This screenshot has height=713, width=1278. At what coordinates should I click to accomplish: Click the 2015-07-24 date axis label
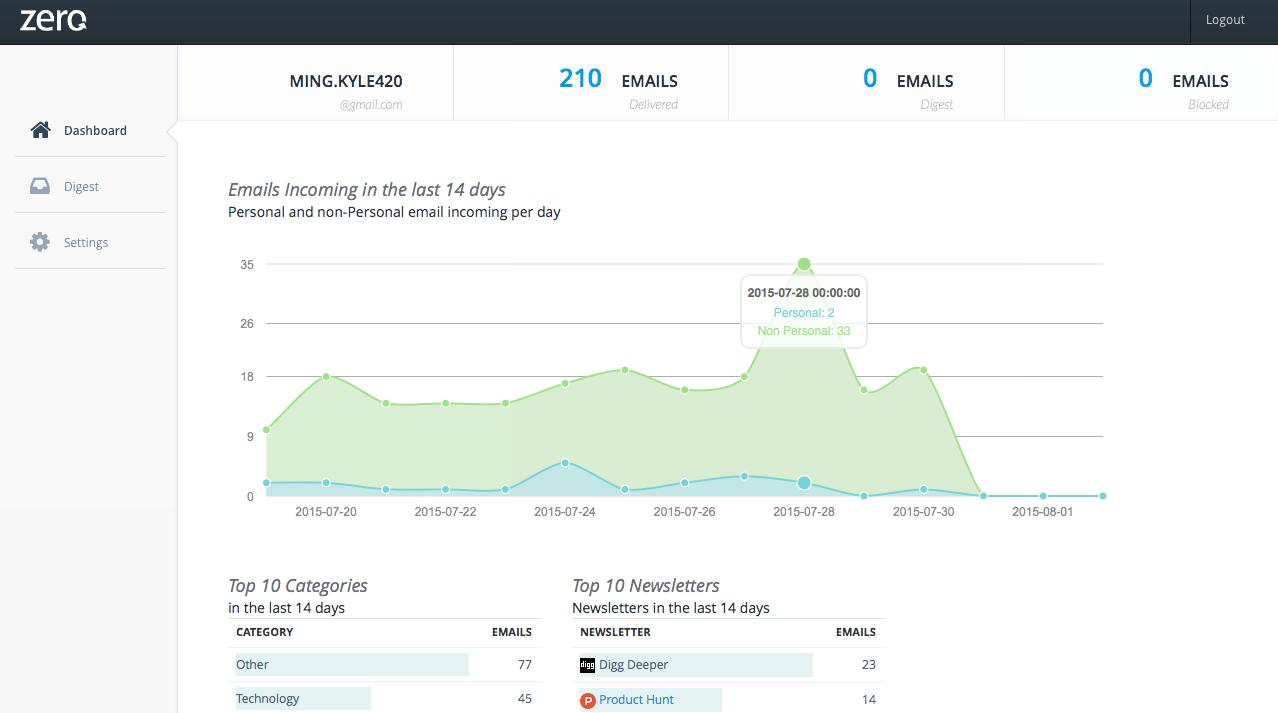tap(565, 512)
